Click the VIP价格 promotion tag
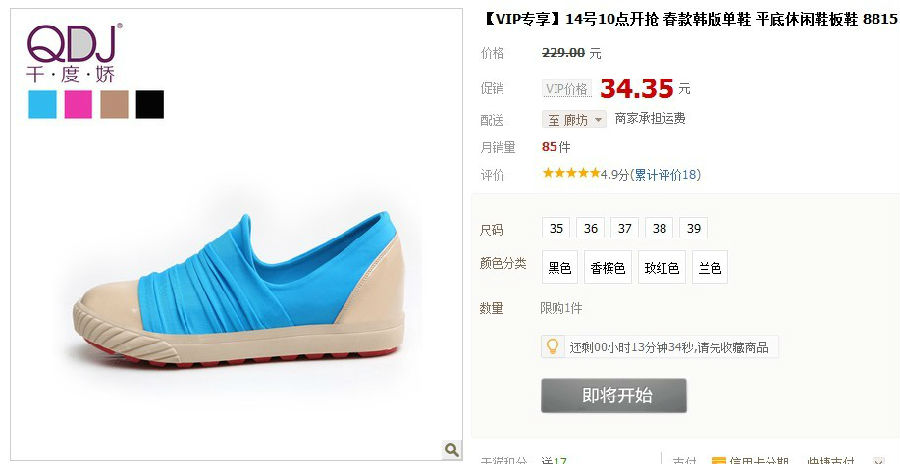Image resolution: width=900 pixels, height=464 pixels. pos(567,88)
